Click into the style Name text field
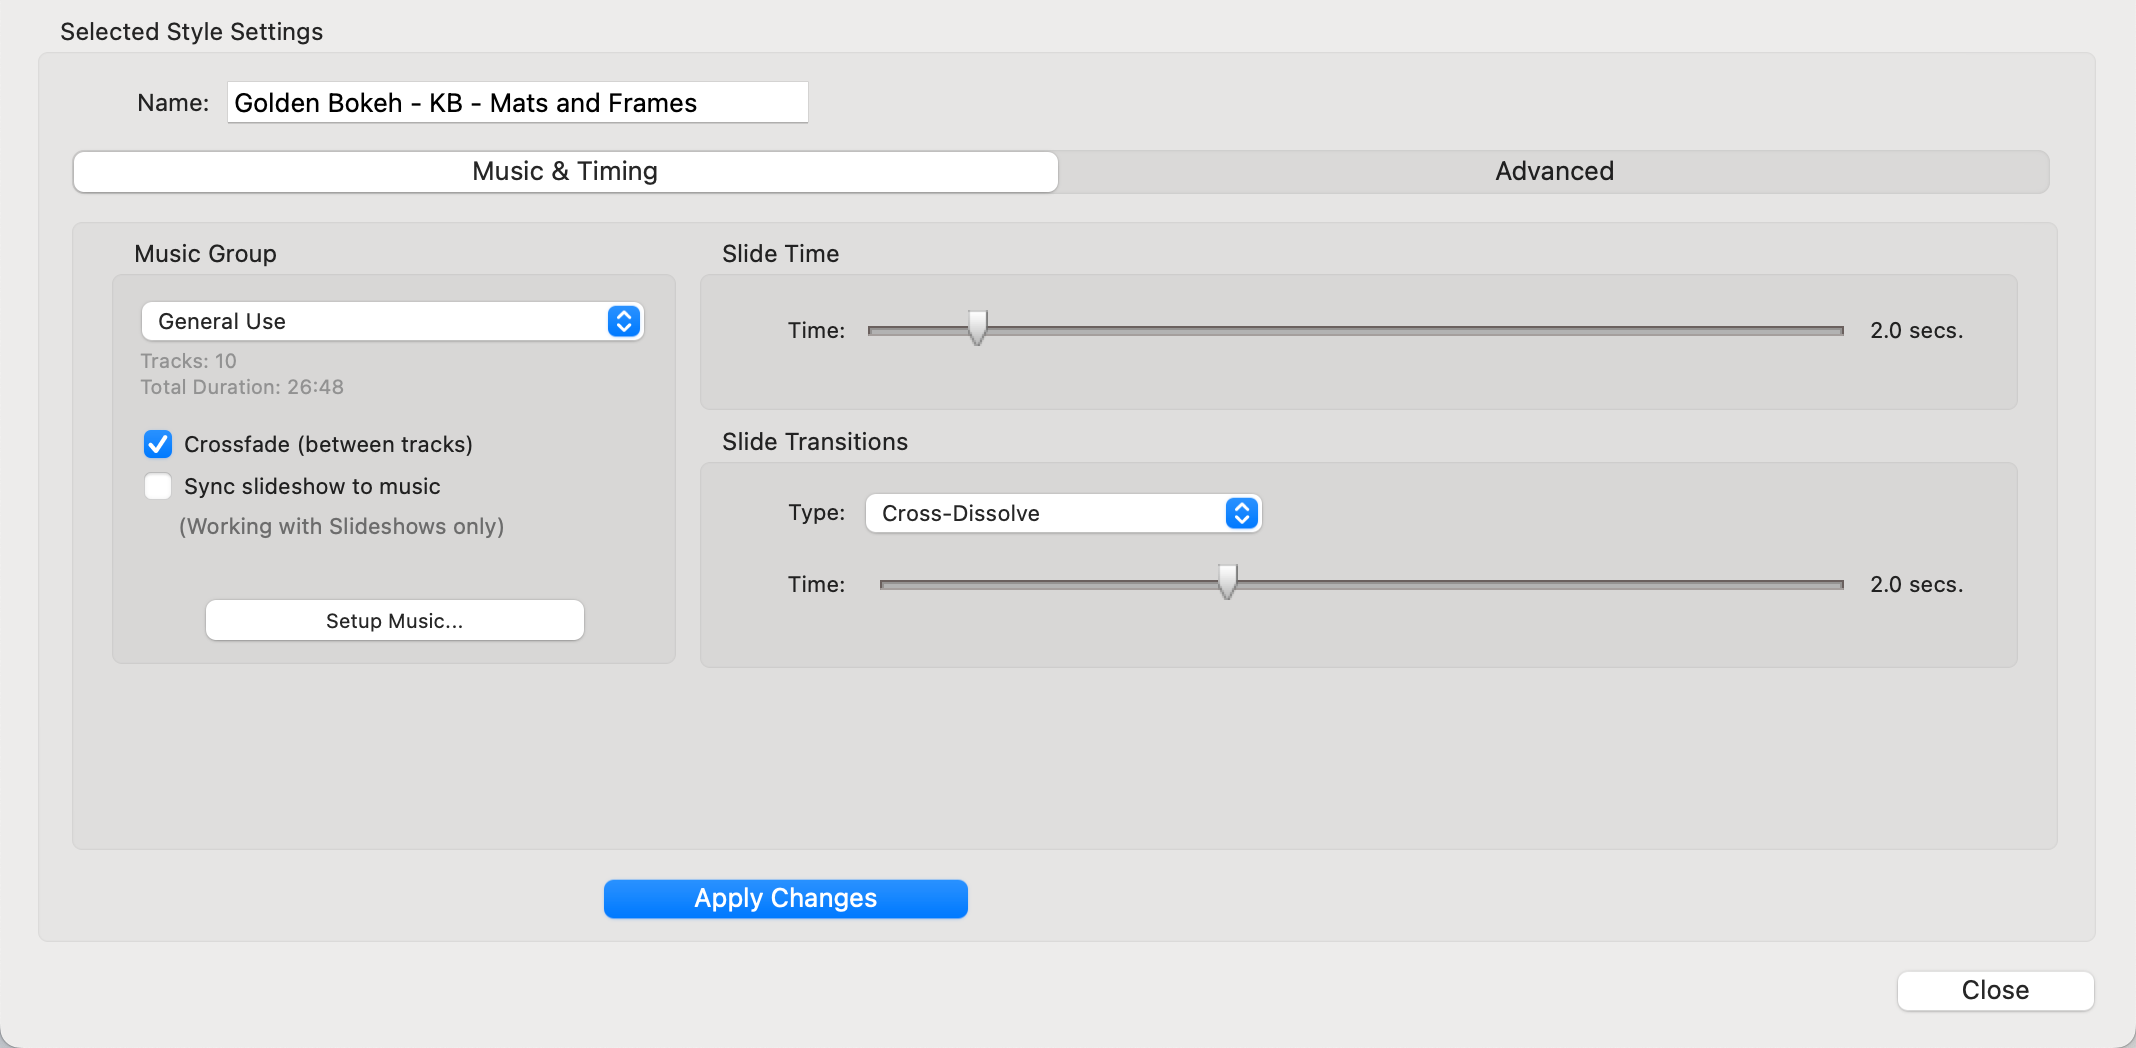 click(516, 103)
